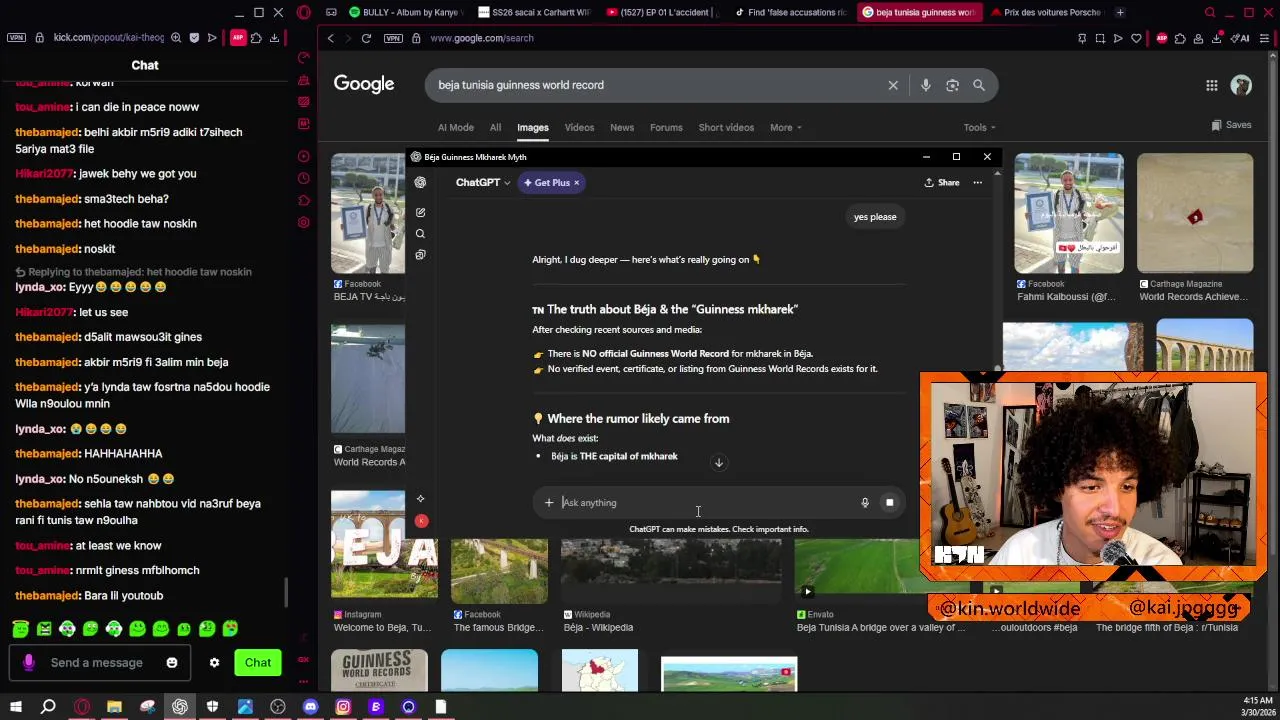The width and height of the screenshot is (1280, 720).
Task: Open emoji picker in Kick message box
Action: (x=172, y=662)
